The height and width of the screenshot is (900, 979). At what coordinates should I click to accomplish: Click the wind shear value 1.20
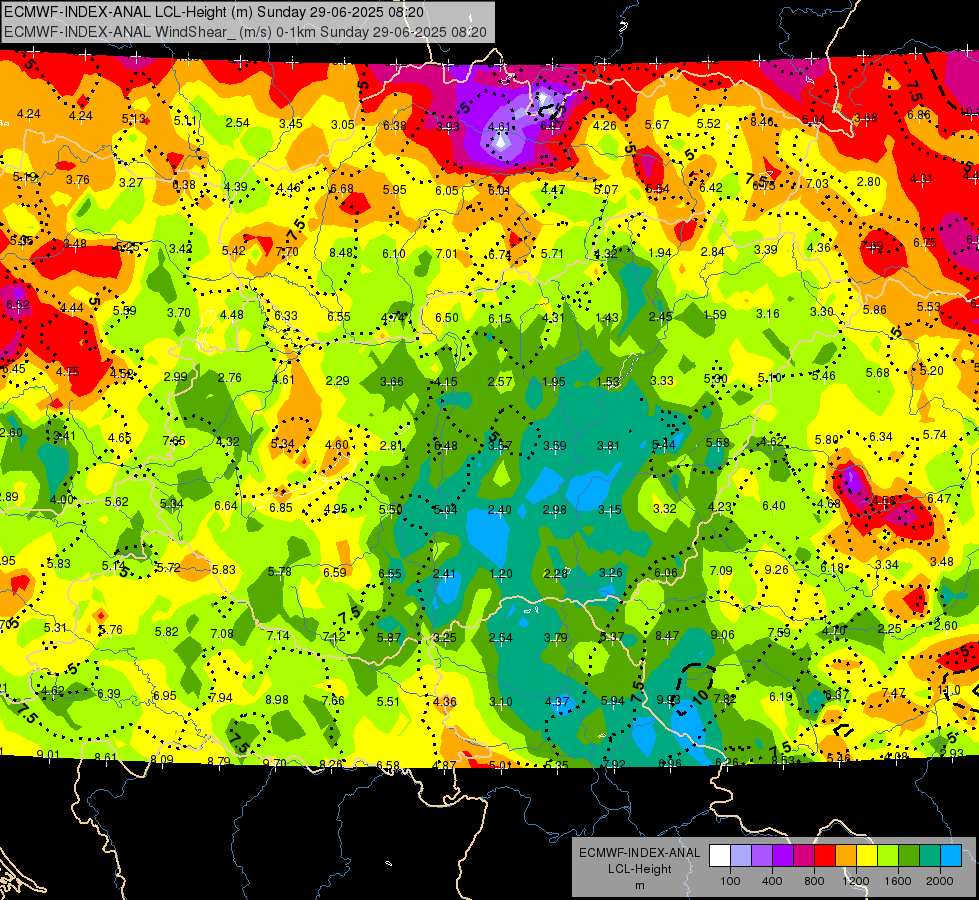click(501, 573)
